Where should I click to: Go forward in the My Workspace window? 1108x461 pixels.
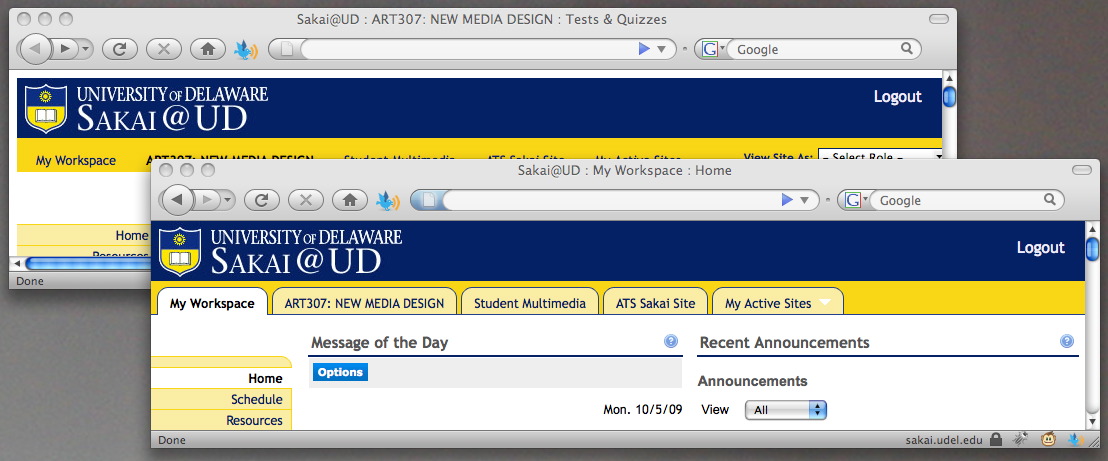pos(207,200)
